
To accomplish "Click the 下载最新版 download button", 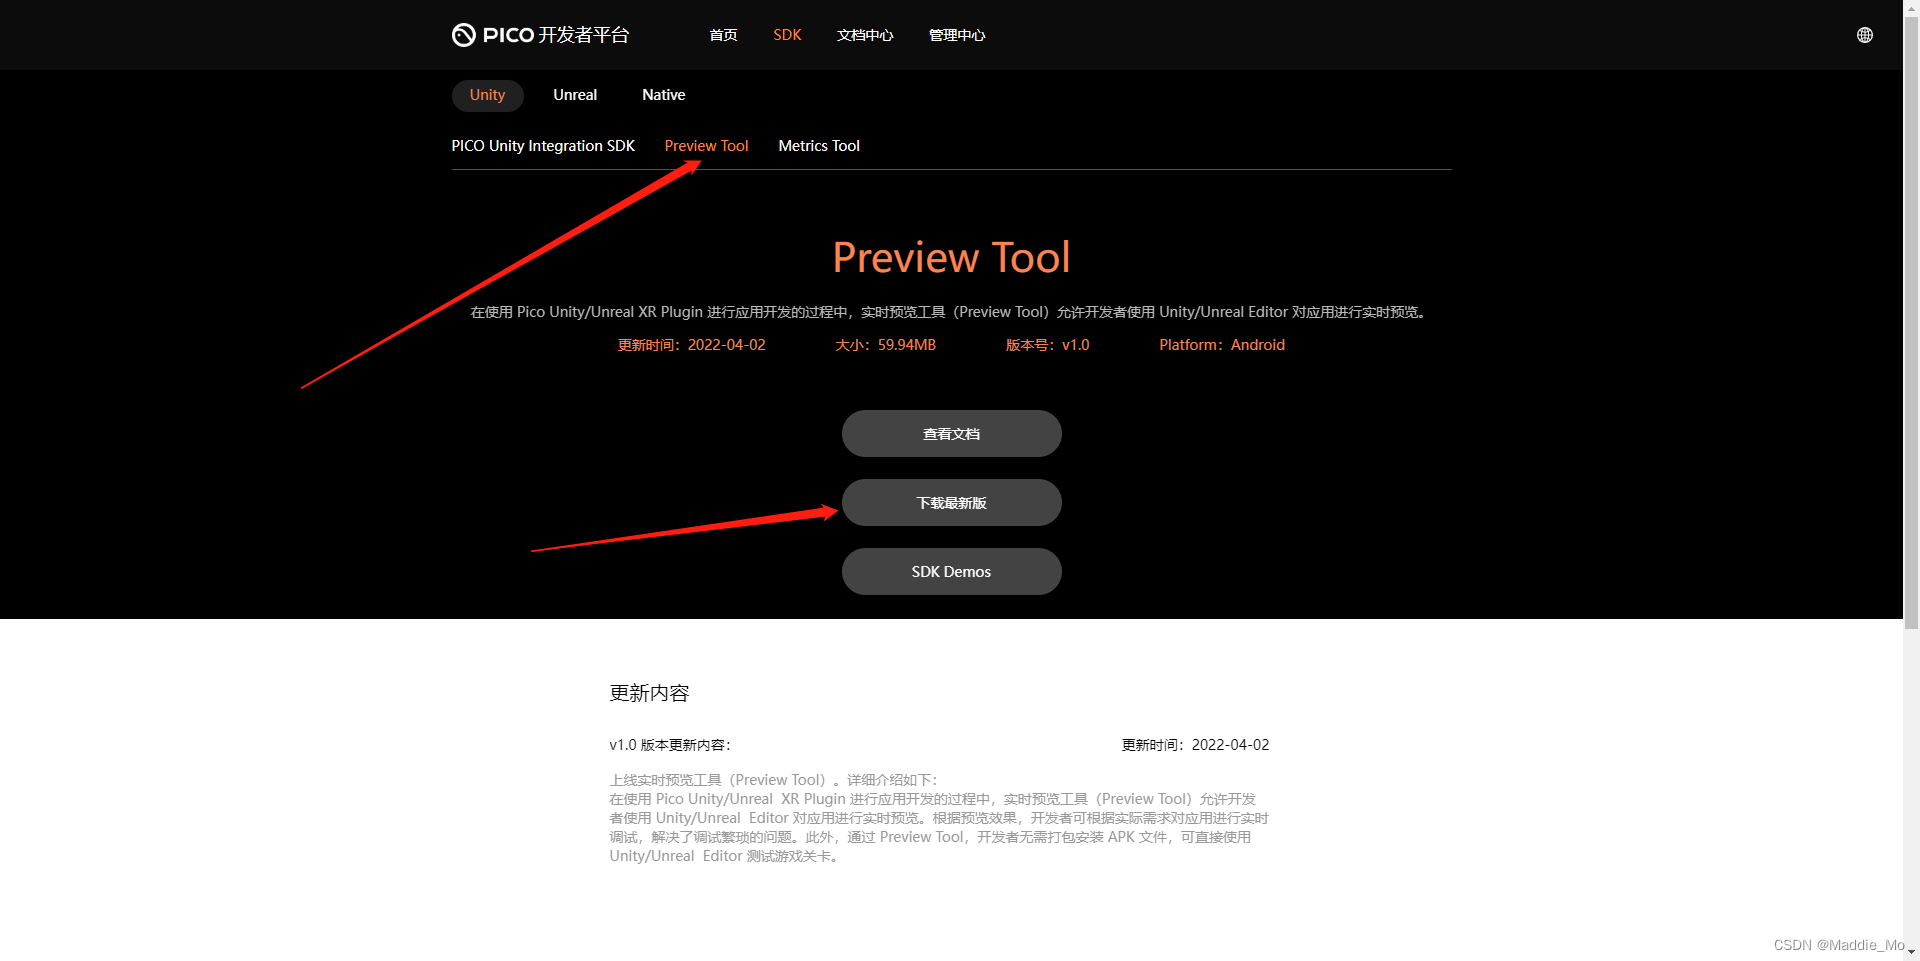I will 951,503.
